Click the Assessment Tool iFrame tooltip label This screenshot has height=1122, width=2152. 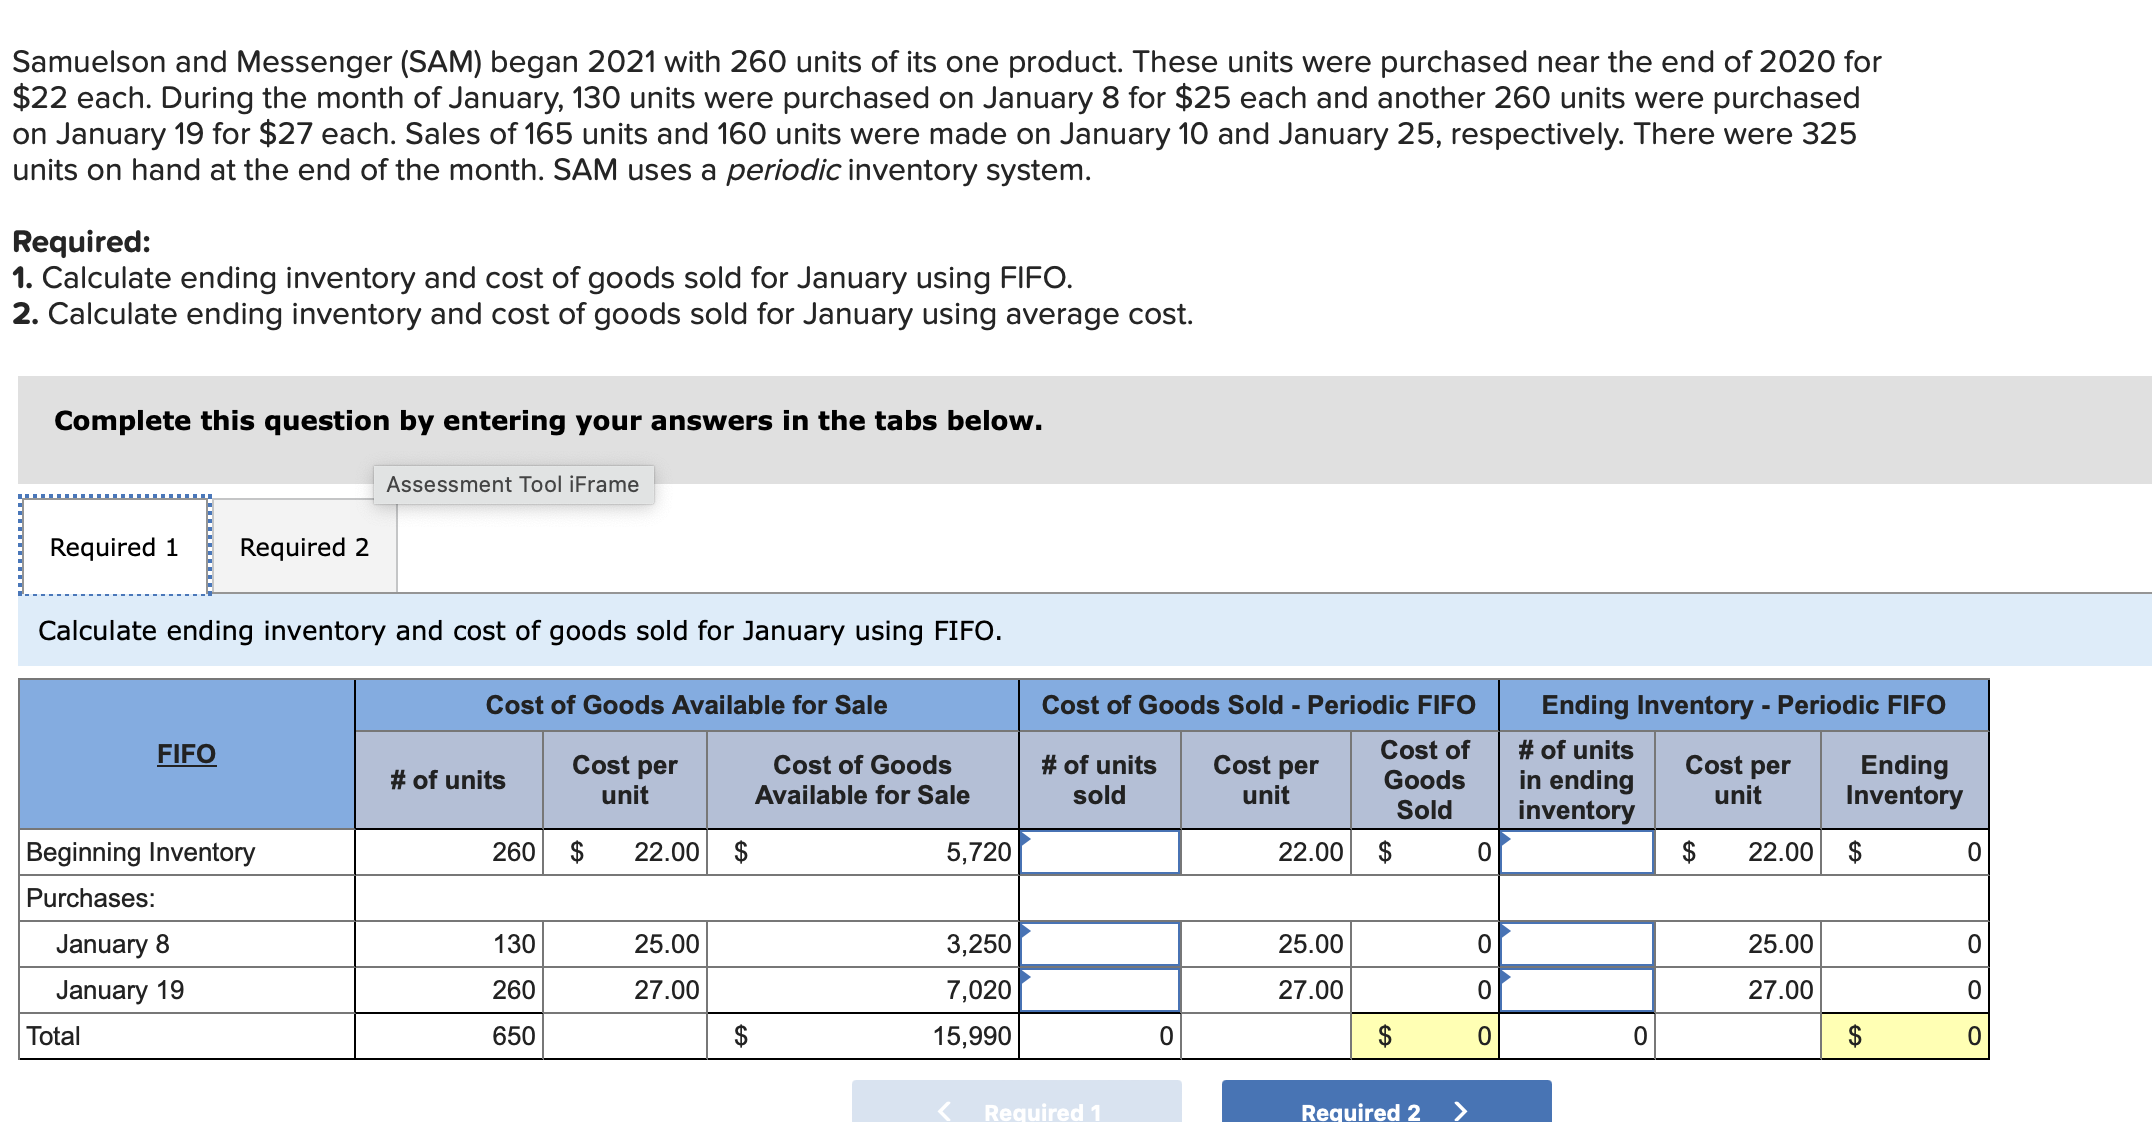[x=513, y=485]
